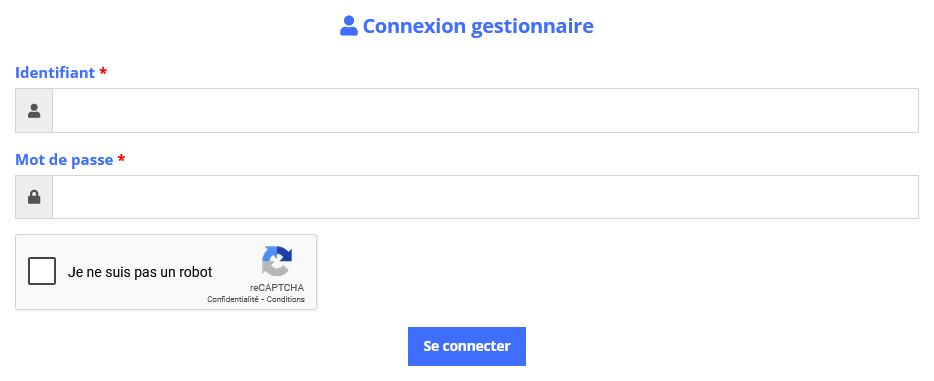The width and height of the screenshot is (934, 381).
Task: Focus the Identifiant text input
Action: point(485,111)
